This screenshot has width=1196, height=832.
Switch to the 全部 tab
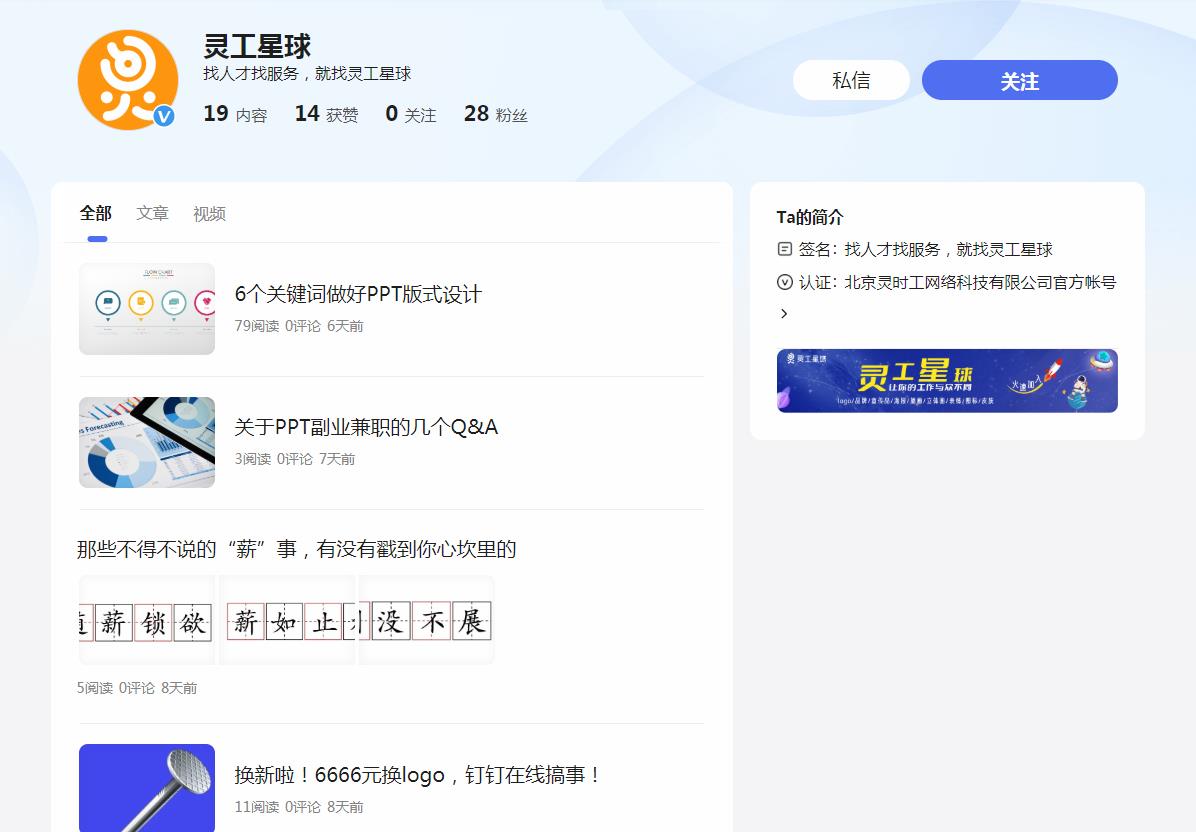(x=96, y=214)
